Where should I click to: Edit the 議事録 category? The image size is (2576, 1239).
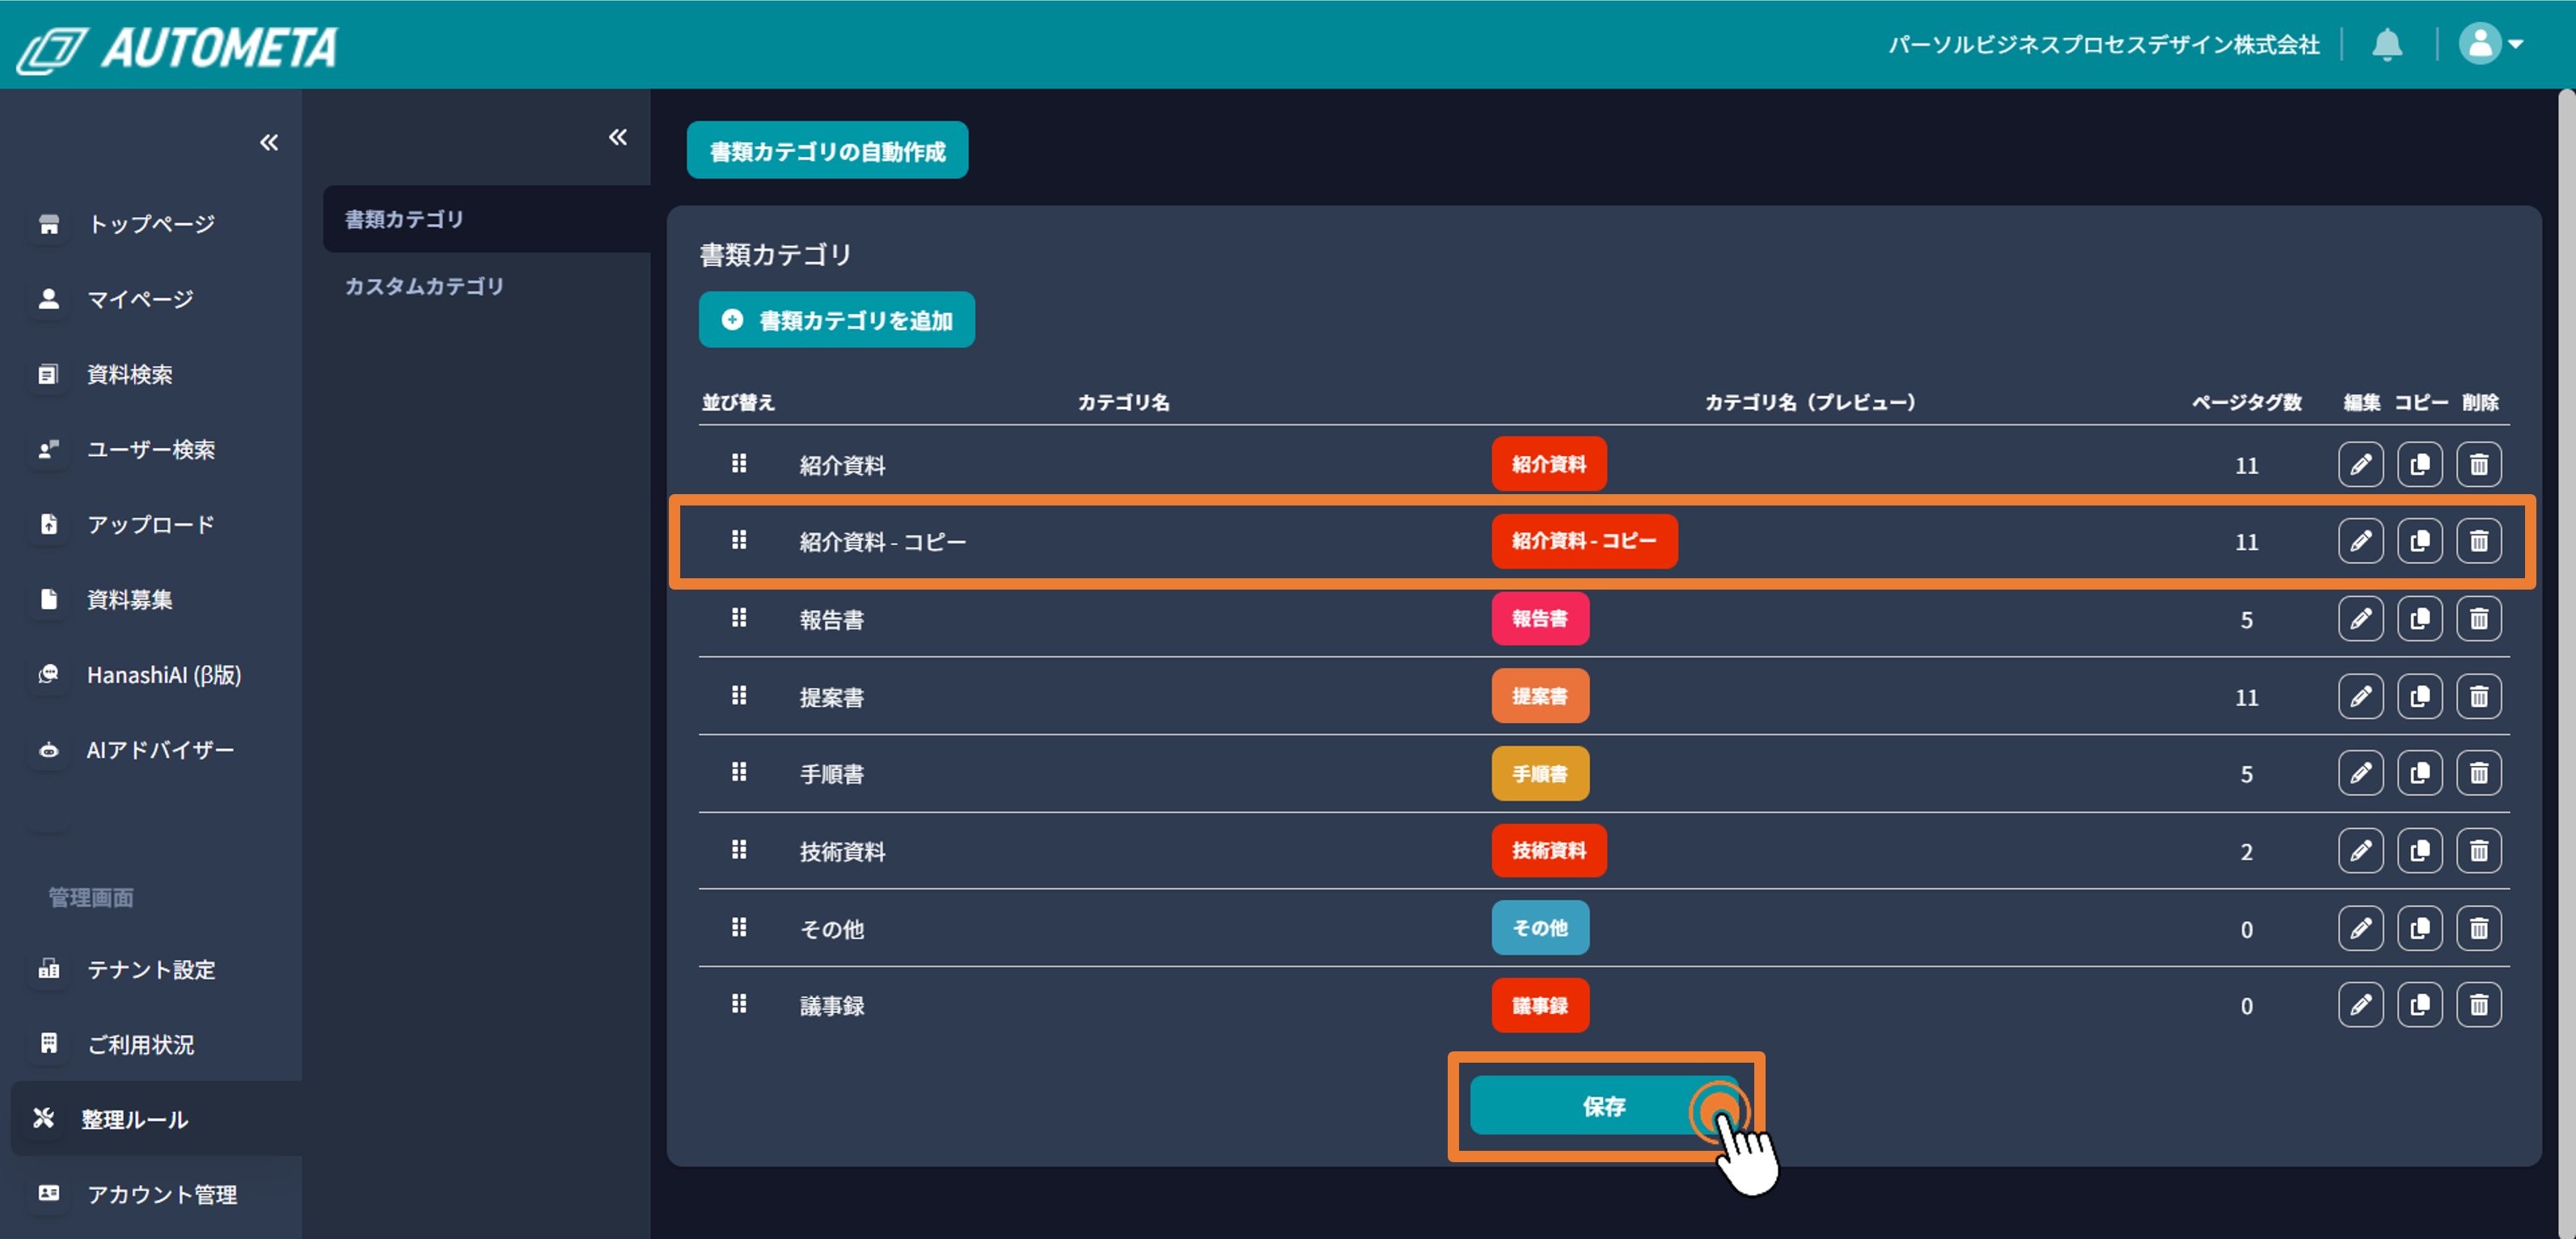click(x=2360, y=1005)
